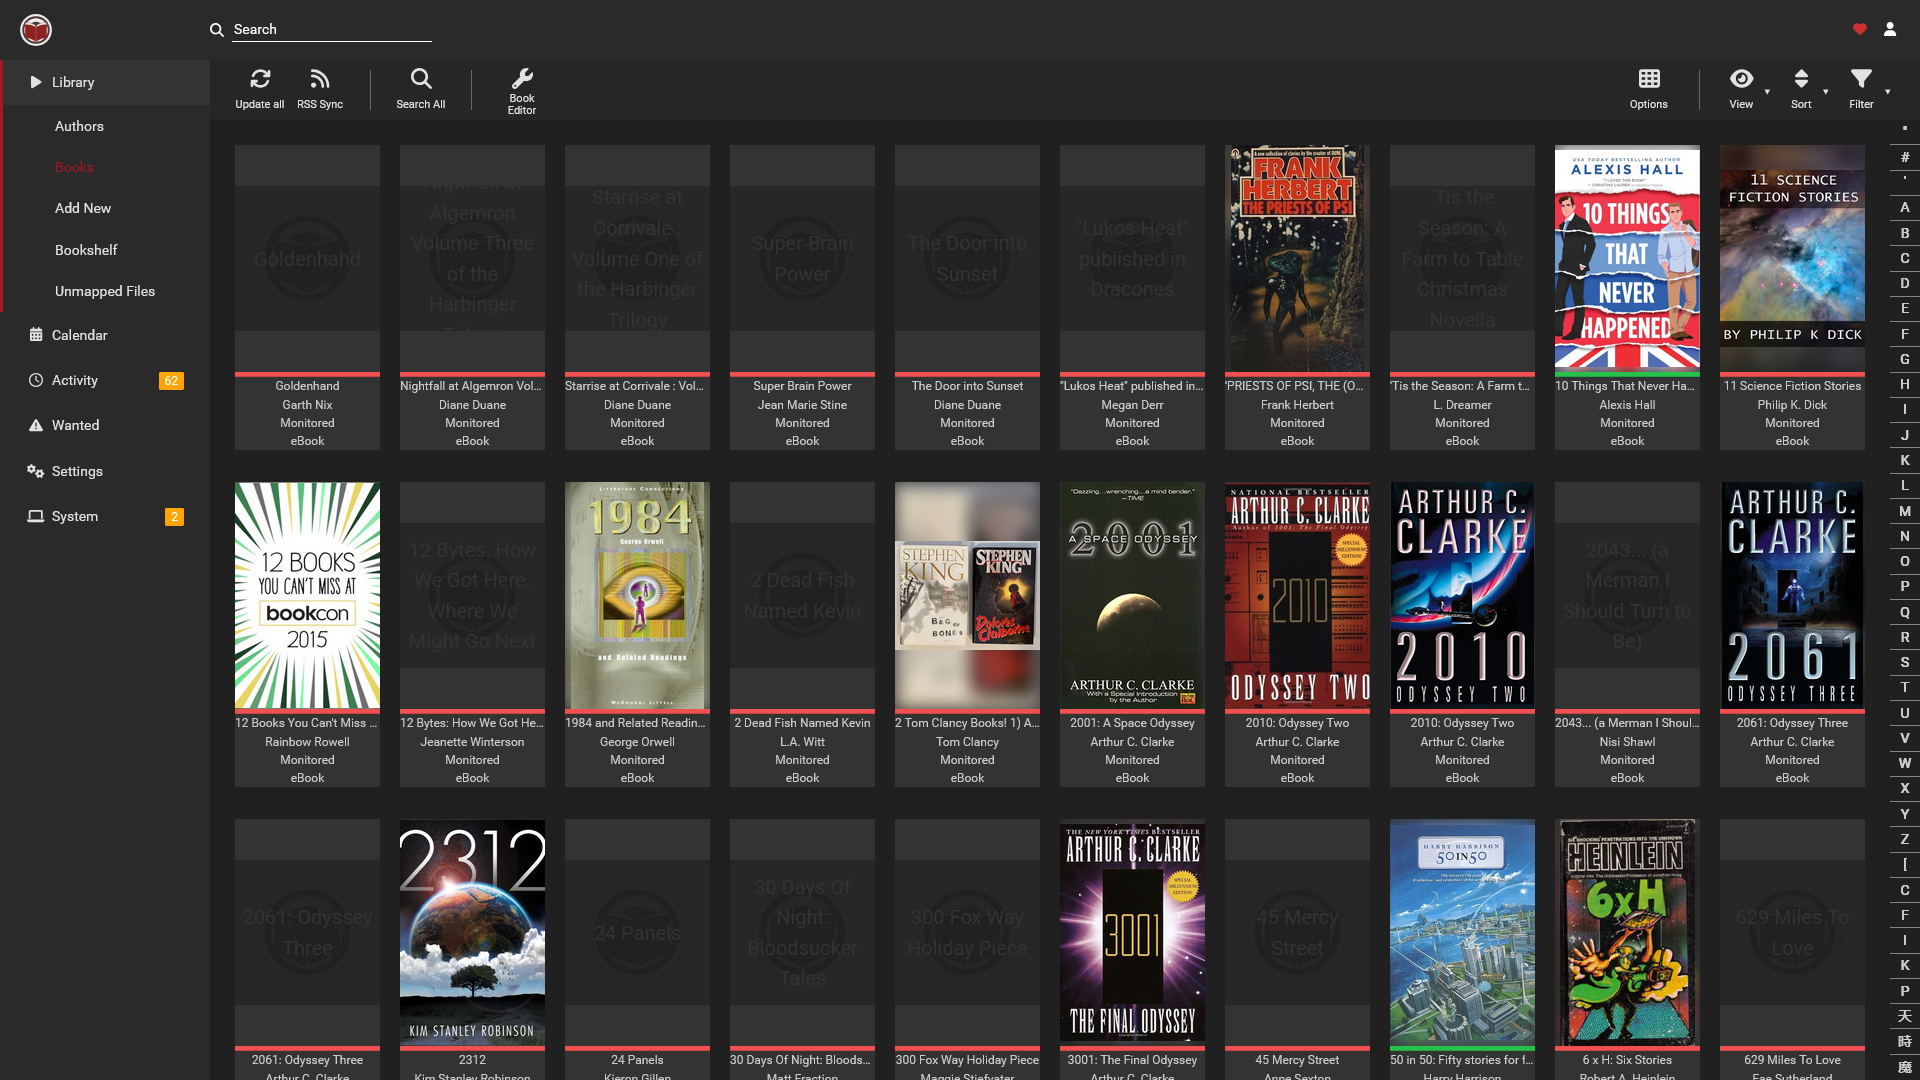Click the Update all refresh icon
Image resolution: width=1920 pixels, height=1080 pixels.
point(260,79)
